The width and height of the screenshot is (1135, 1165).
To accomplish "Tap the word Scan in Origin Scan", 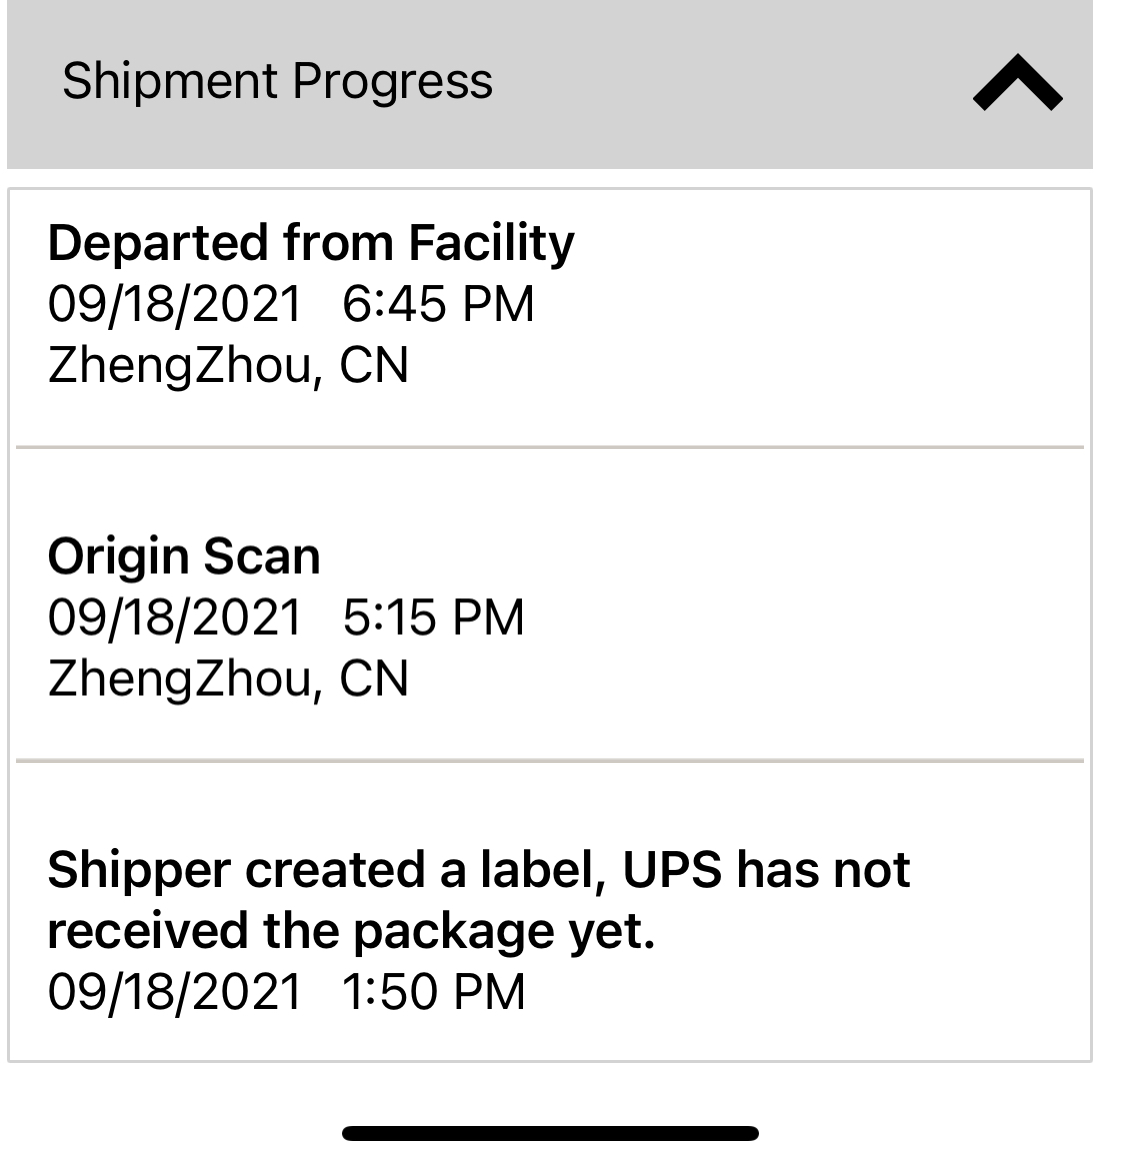I will [261, 556].
